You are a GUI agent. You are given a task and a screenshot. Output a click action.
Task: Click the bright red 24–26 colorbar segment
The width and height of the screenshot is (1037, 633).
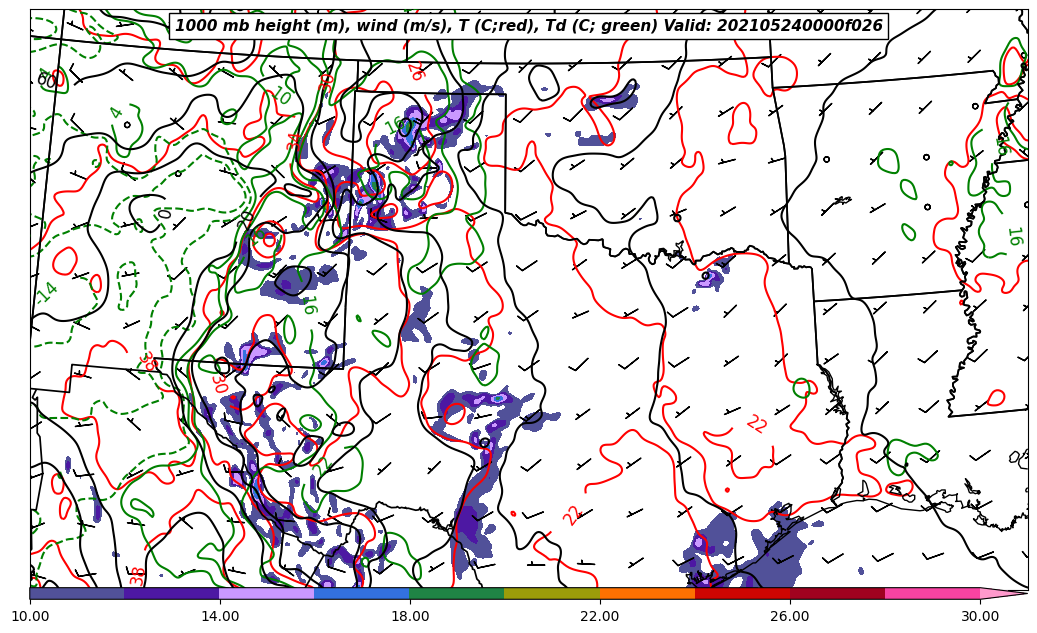(742, 593)
